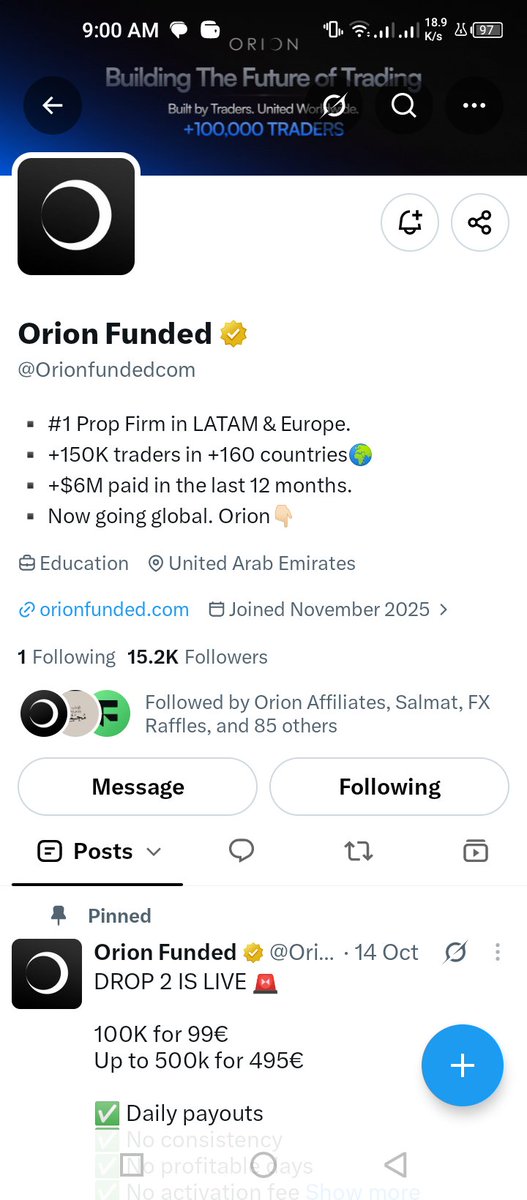
Task: Tap the blue compose plus button
Action: (x=462, y=1066)
